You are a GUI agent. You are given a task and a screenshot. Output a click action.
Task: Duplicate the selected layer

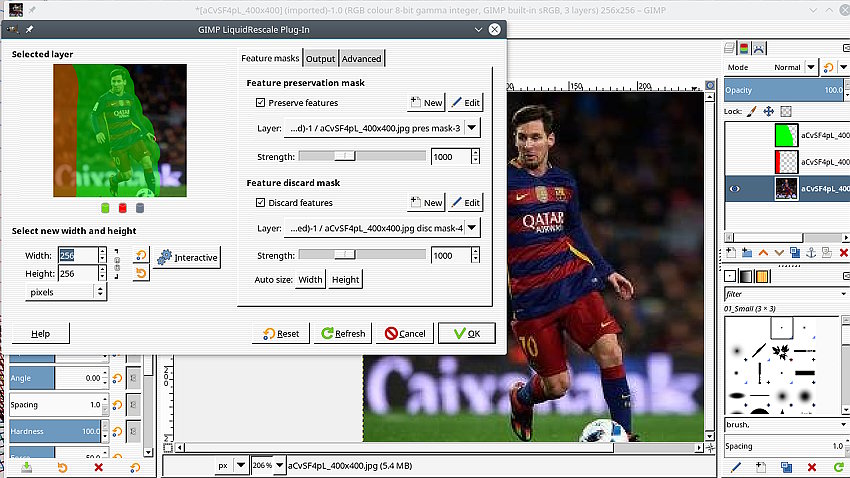(795, 253)
